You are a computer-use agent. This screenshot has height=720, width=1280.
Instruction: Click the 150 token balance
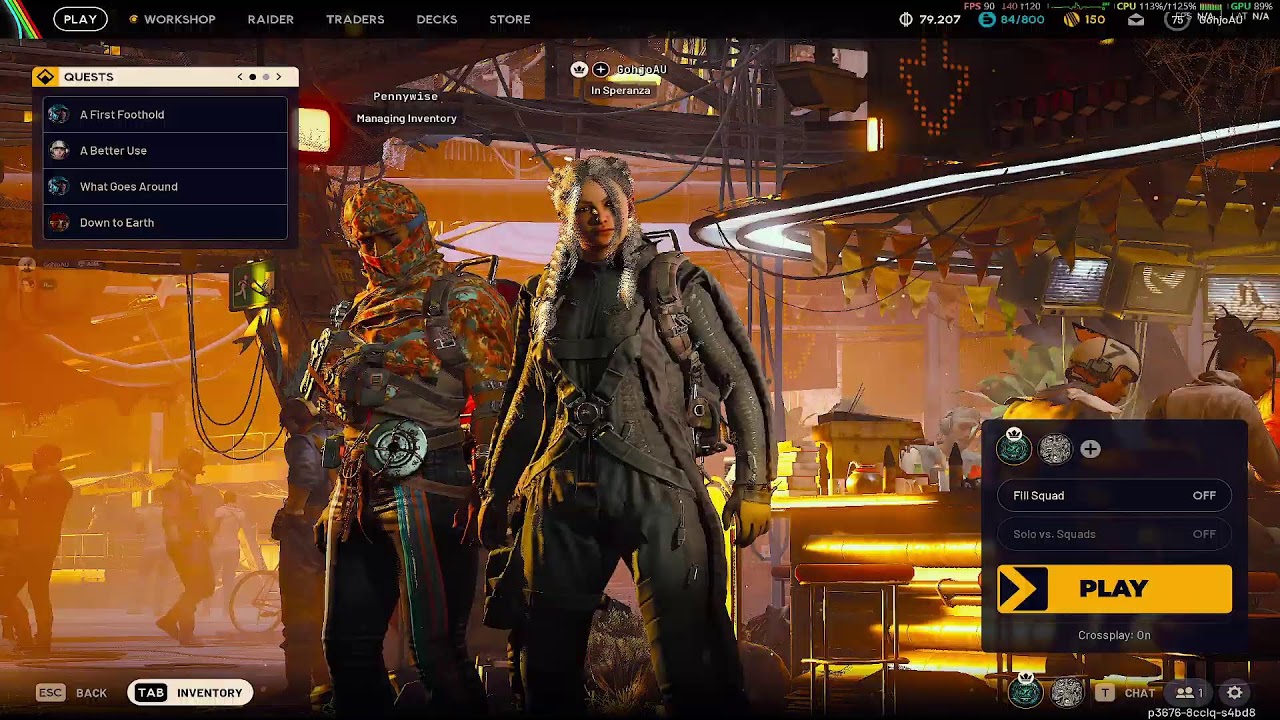tap(1095, 19)
